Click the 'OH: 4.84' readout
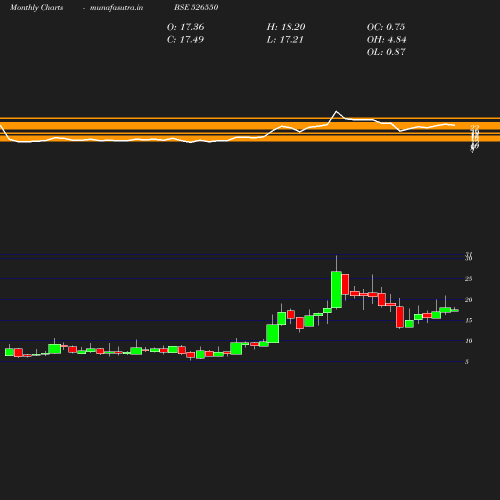 tap(387, 40)
